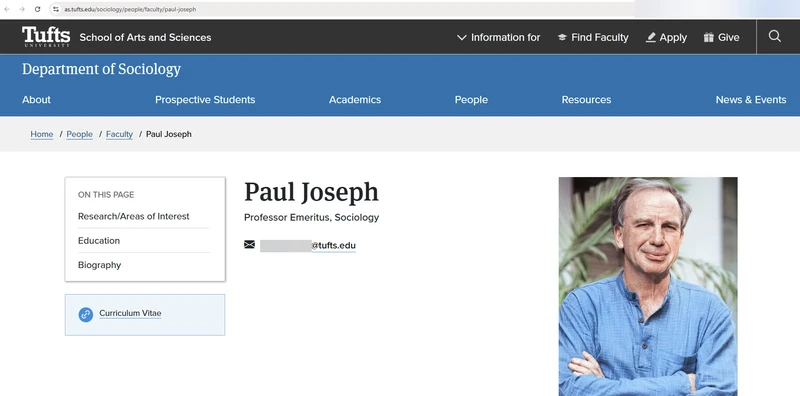
Task: Click the graduation cap Find Faculty icon
Action: pyautogui.click(x=562, y=37)
